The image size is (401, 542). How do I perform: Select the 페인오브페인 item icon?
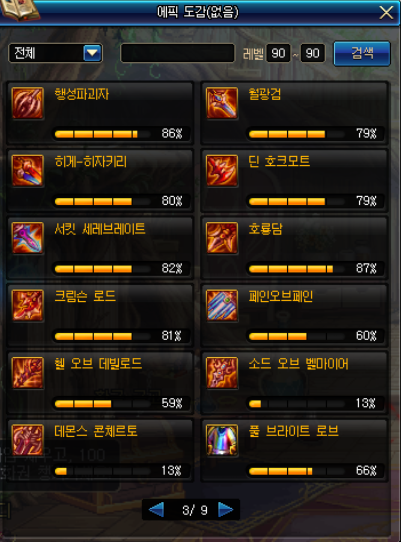coord(222,305)
